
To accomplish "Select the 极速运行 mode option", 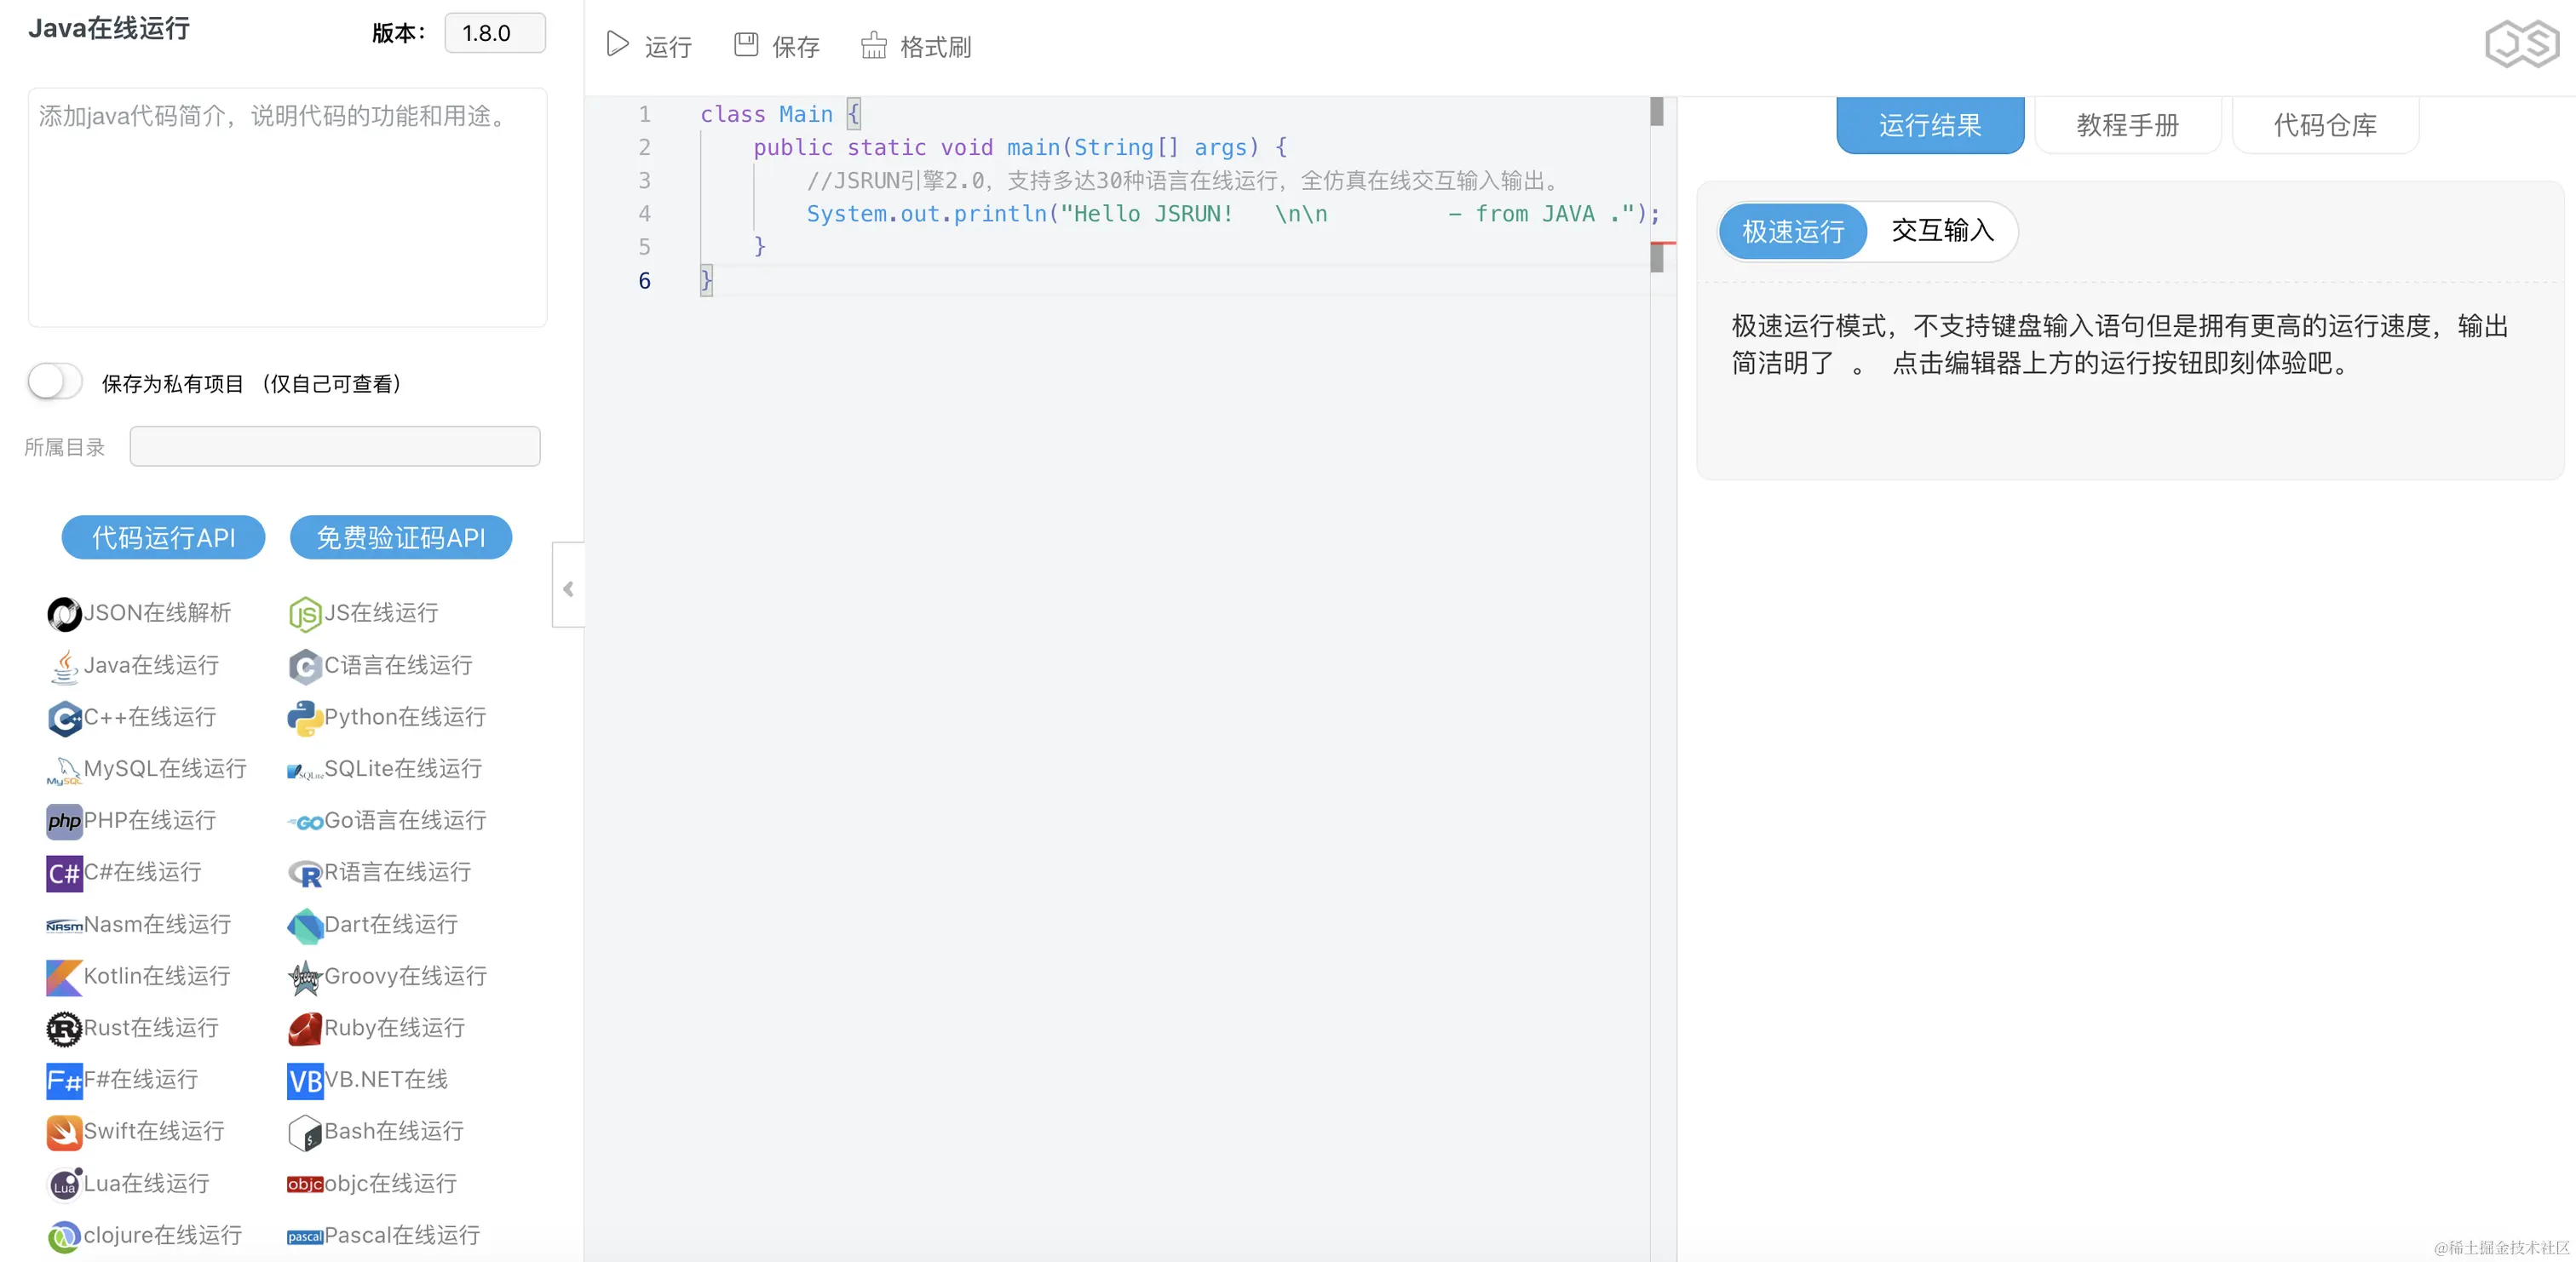I will [1792, 232].
